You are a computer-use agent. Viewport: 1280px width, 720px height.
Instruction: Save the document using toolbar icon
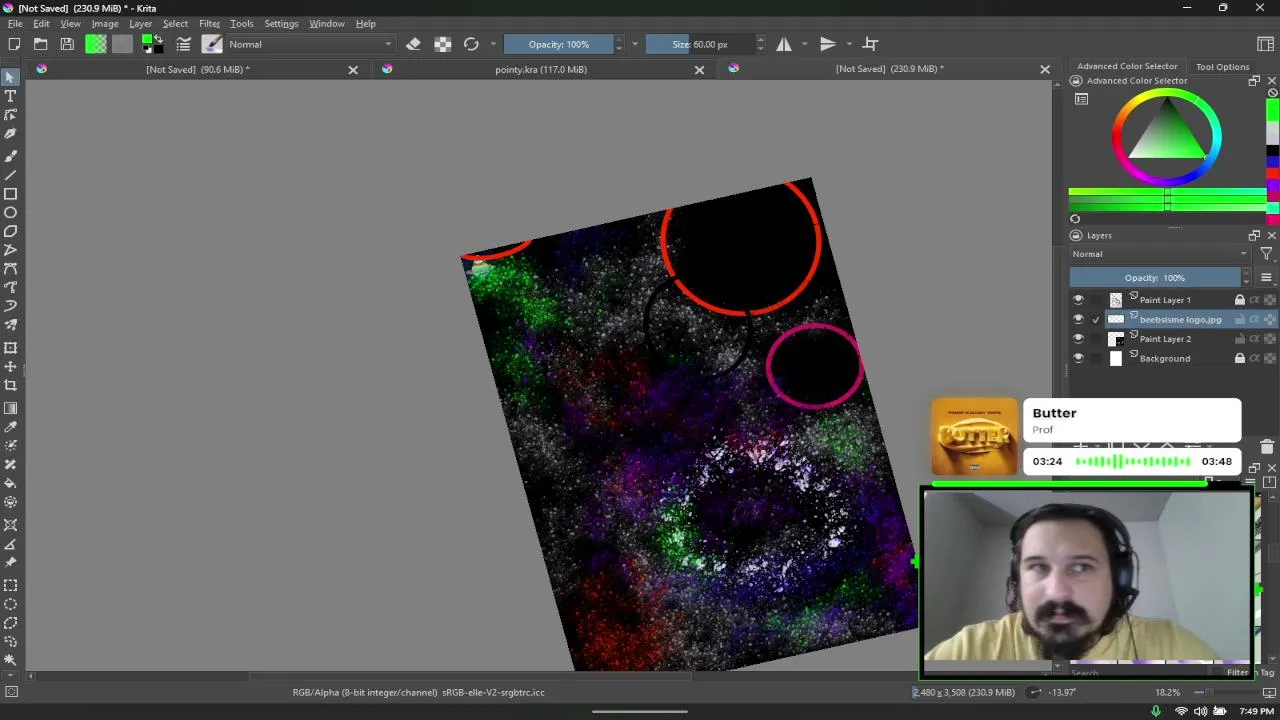pyautogui.click(x=67, y=44)
